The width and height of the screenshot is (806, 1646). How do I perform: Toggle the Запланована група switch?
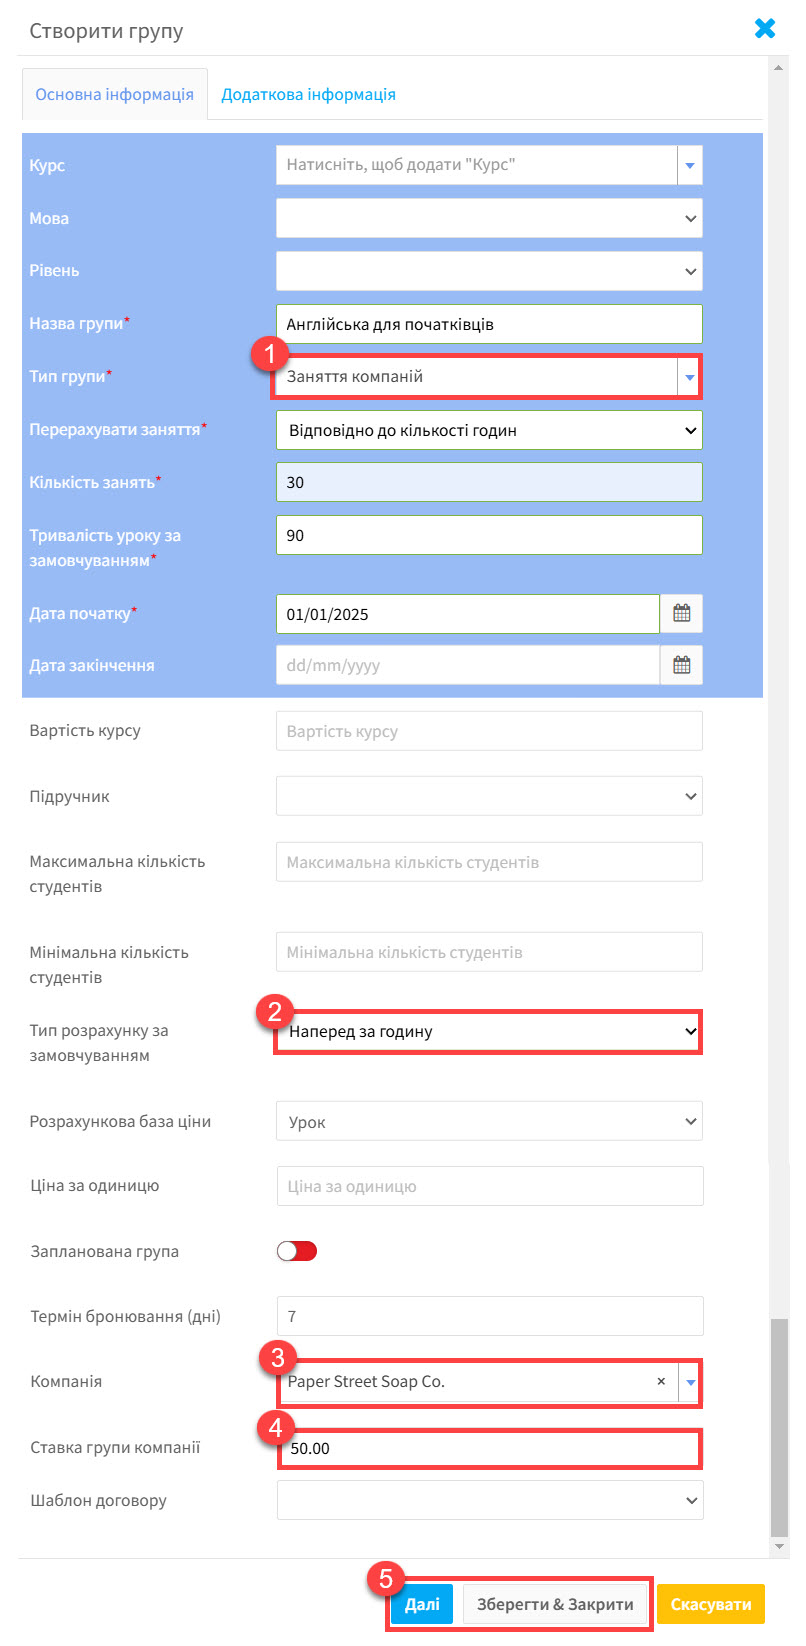click(297, 1251)
